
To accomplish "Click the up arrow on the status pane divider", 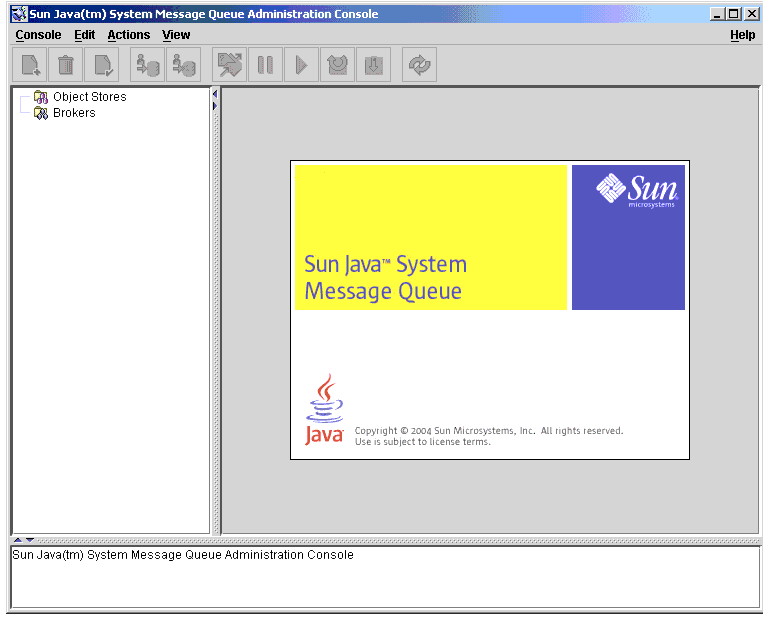I will [18, 540].
